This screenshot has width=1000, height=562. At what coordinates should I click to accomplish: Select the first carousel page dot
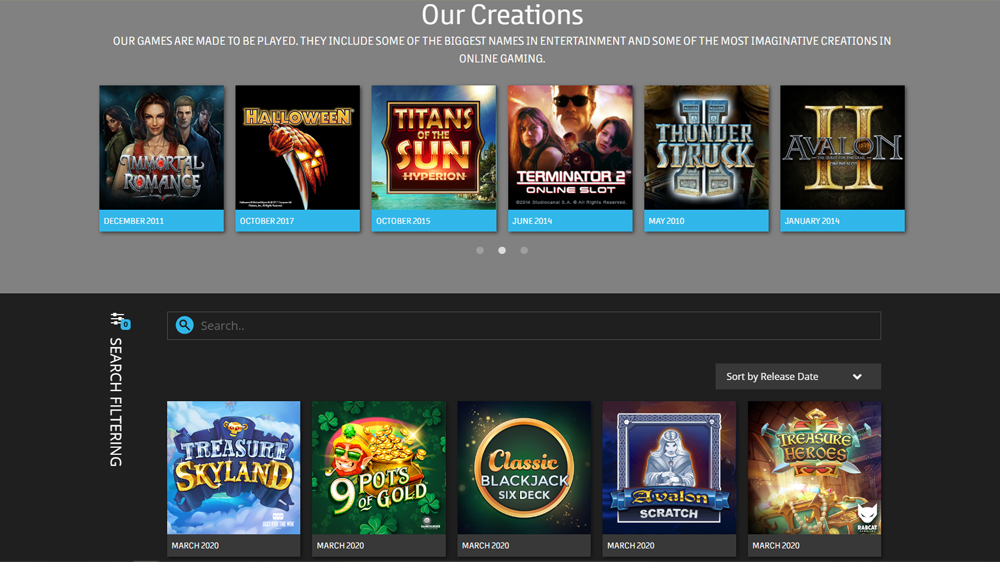coord(480,251)
